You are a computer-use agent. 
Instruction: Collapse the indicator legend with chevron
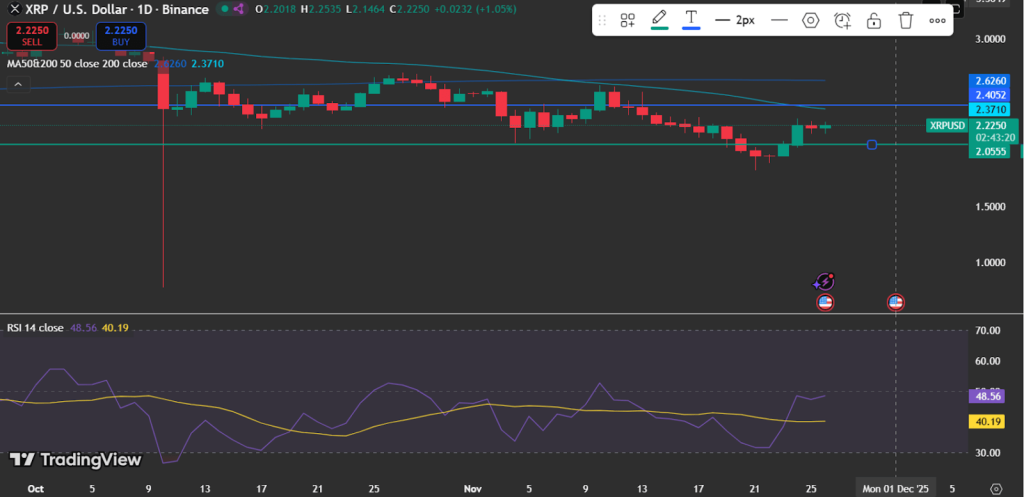[x=16, y=85]
